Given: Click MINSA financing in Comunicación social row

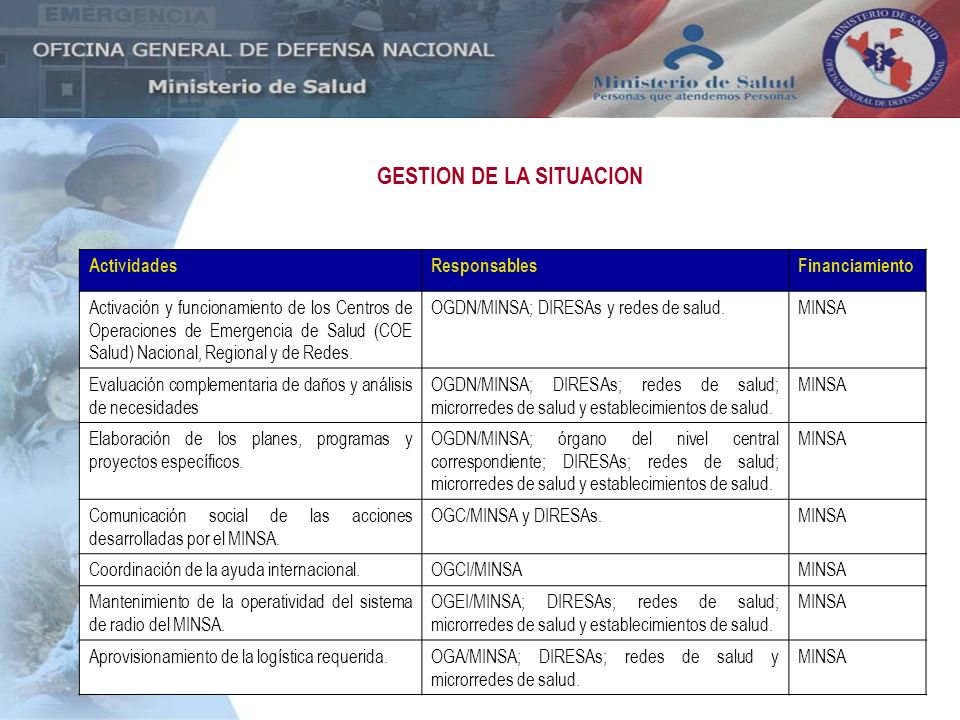Looking at the screenshot, I should tap(857, 527).
